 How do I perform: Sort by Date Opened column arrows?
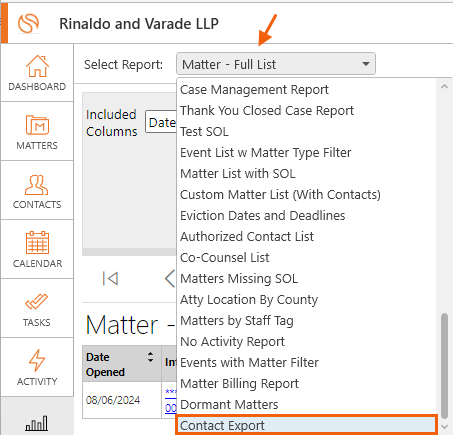[151, 357]
